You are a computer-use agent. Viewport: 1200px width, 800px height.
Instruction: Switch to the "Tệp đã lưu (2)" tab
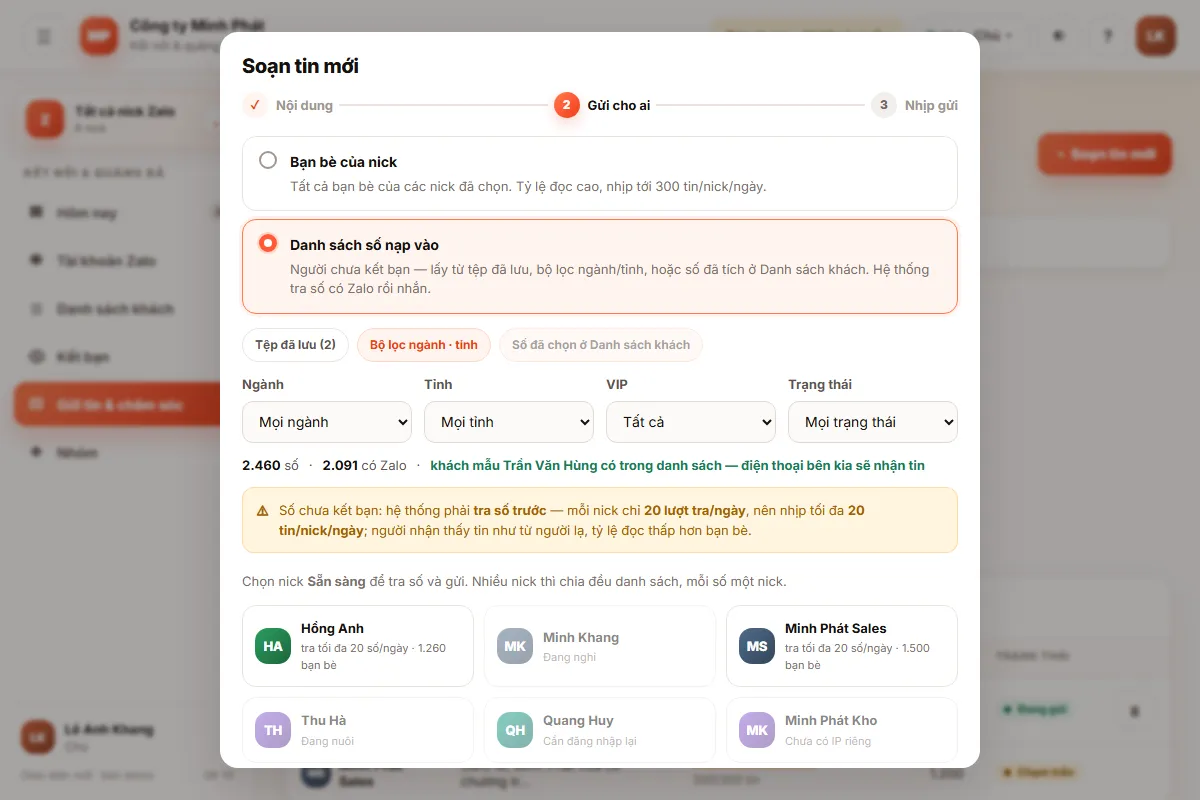(295, 345)
